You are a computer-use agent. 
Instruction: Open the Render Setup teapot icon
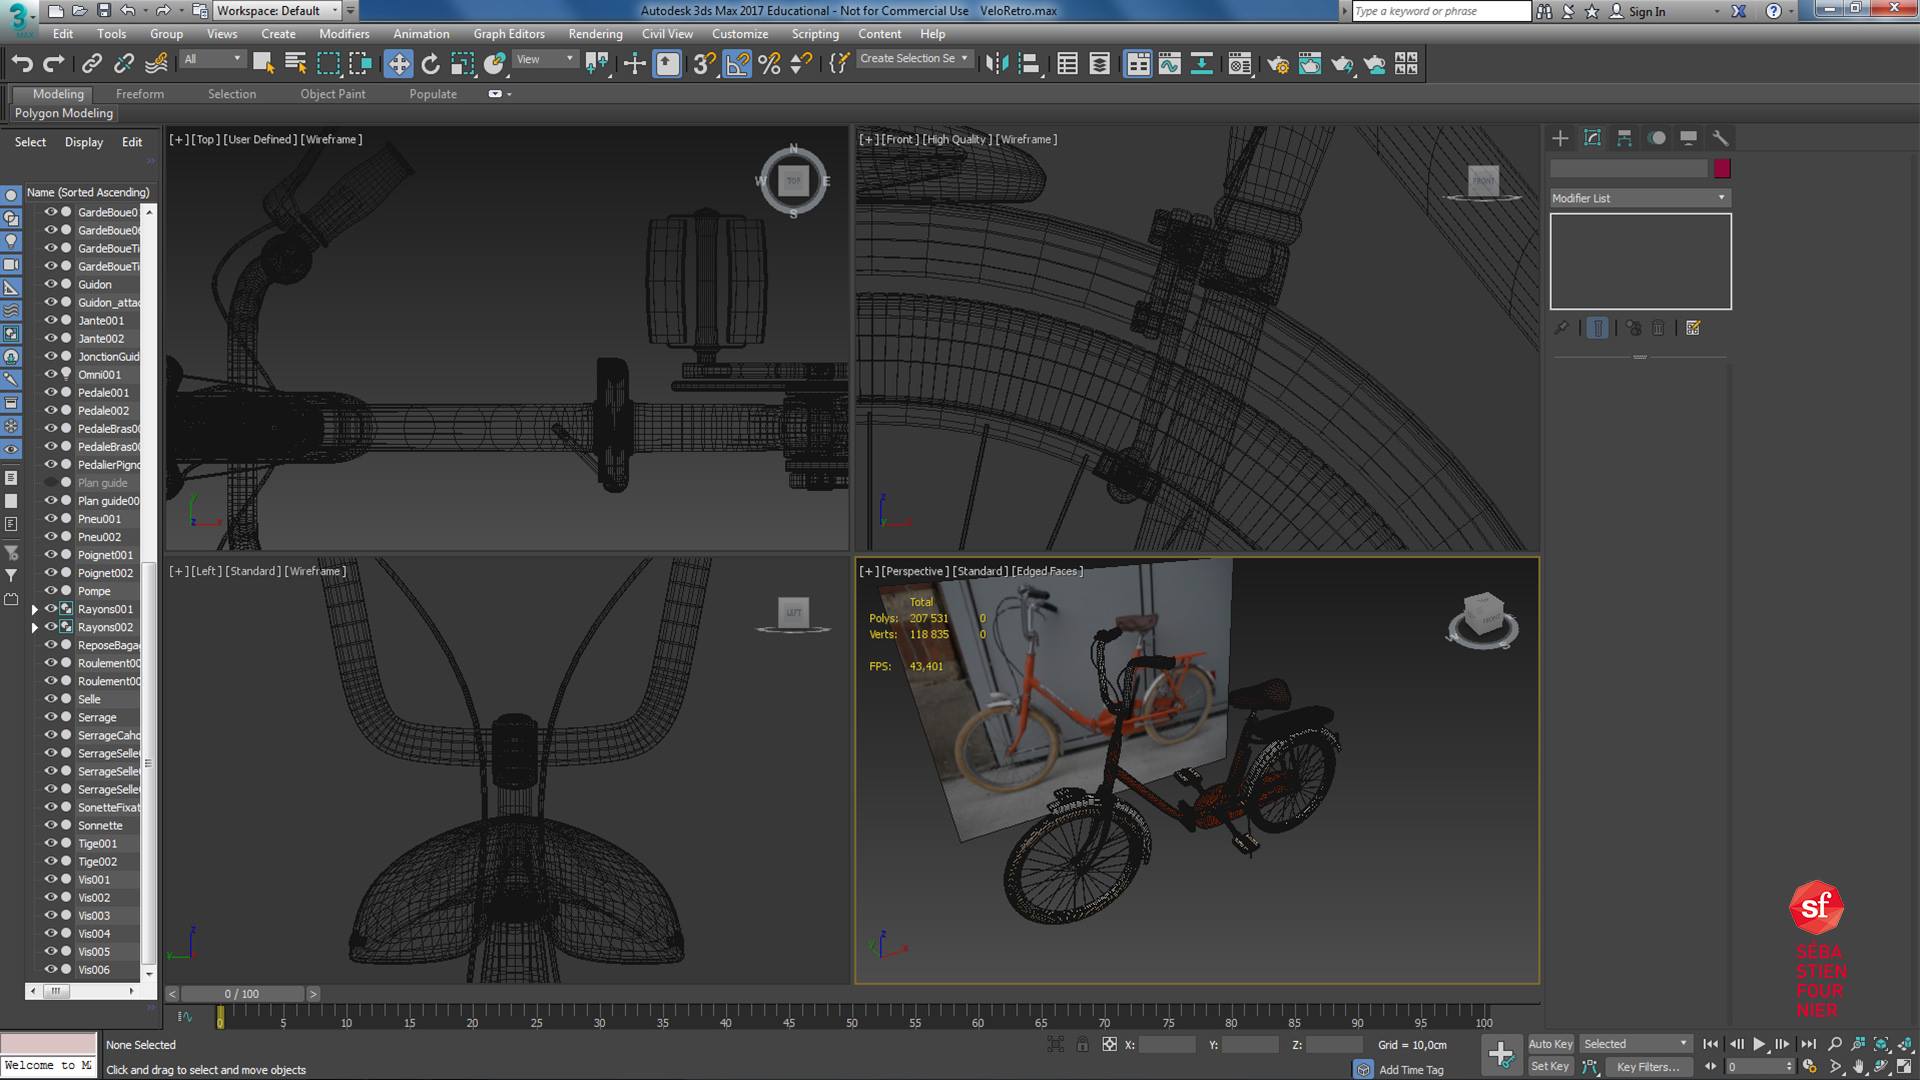(x=1277, y=64)
